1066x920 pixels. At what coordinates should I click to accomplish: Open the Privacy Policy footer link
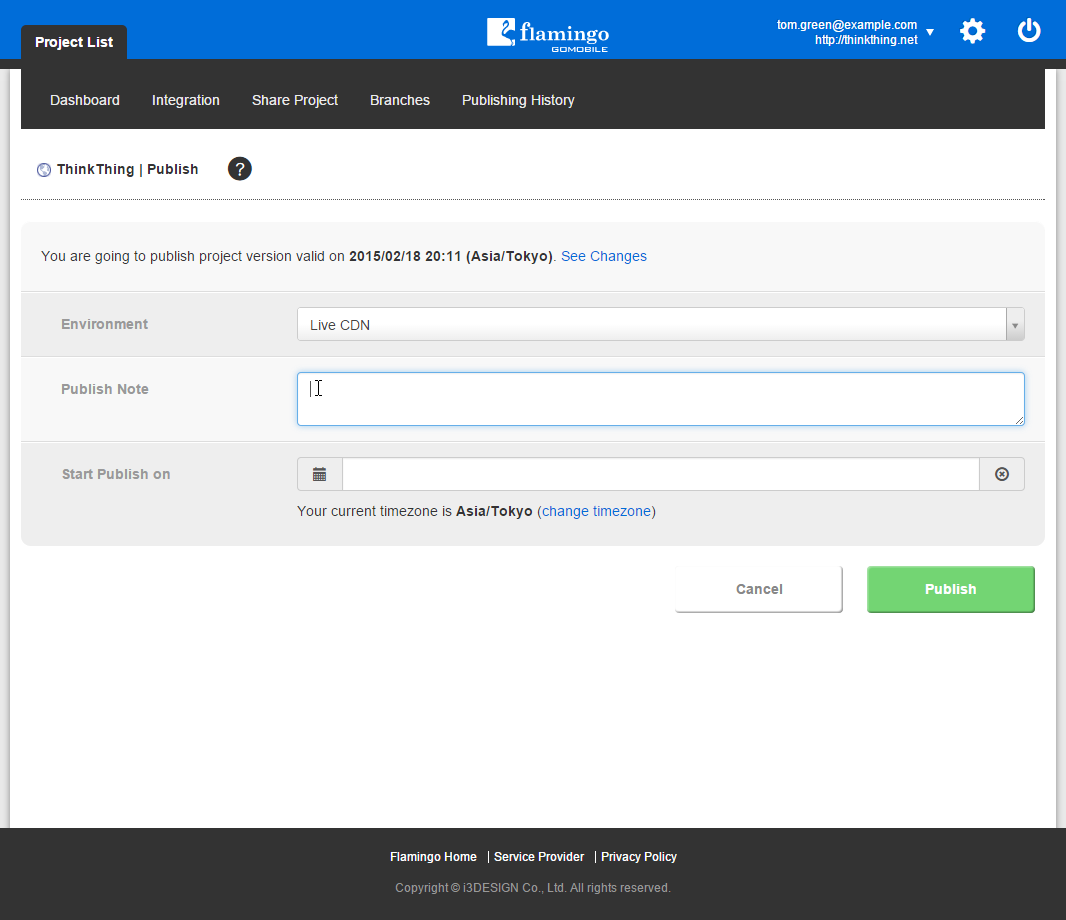click(x=638, y=857)
